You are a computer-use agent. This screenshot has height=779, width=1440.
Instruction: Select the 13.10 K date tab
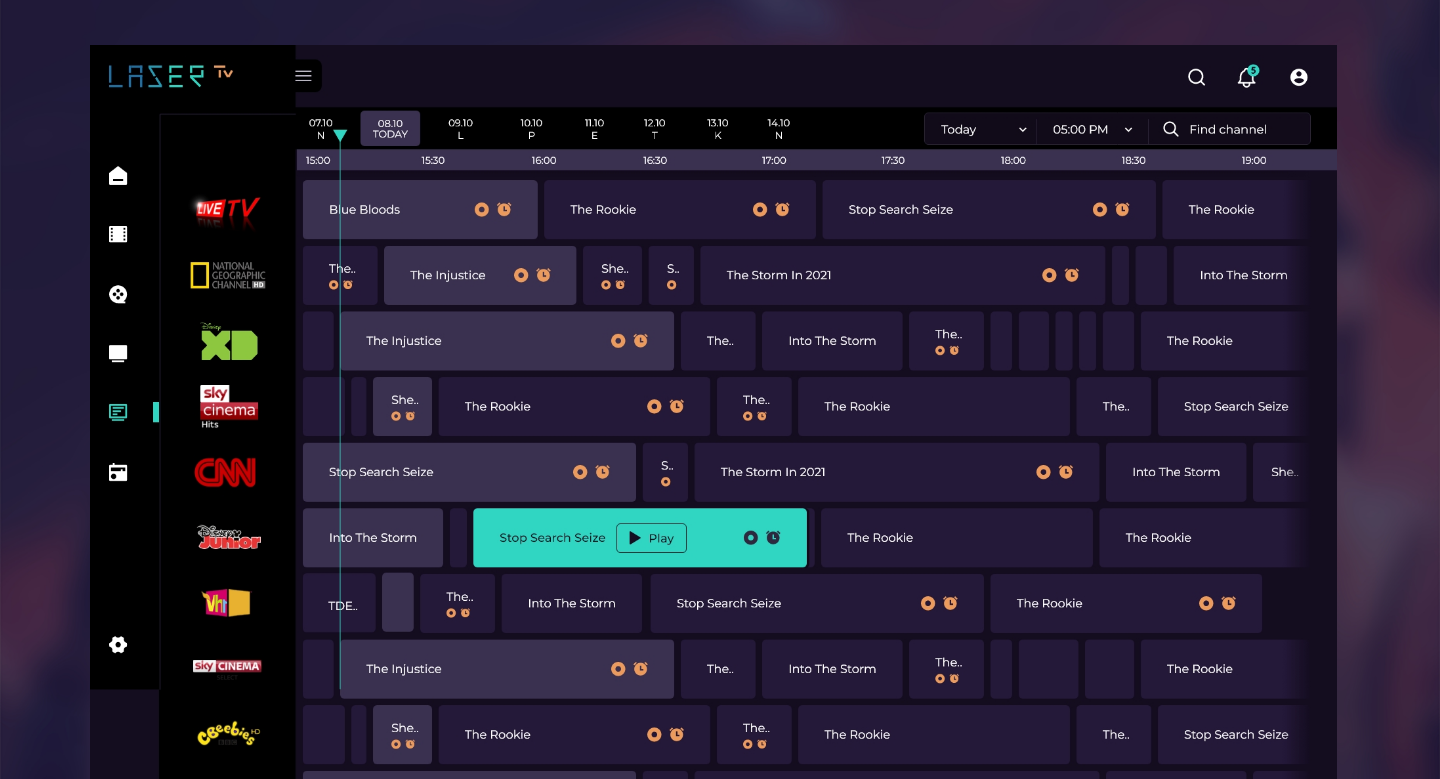coord(718,129)
